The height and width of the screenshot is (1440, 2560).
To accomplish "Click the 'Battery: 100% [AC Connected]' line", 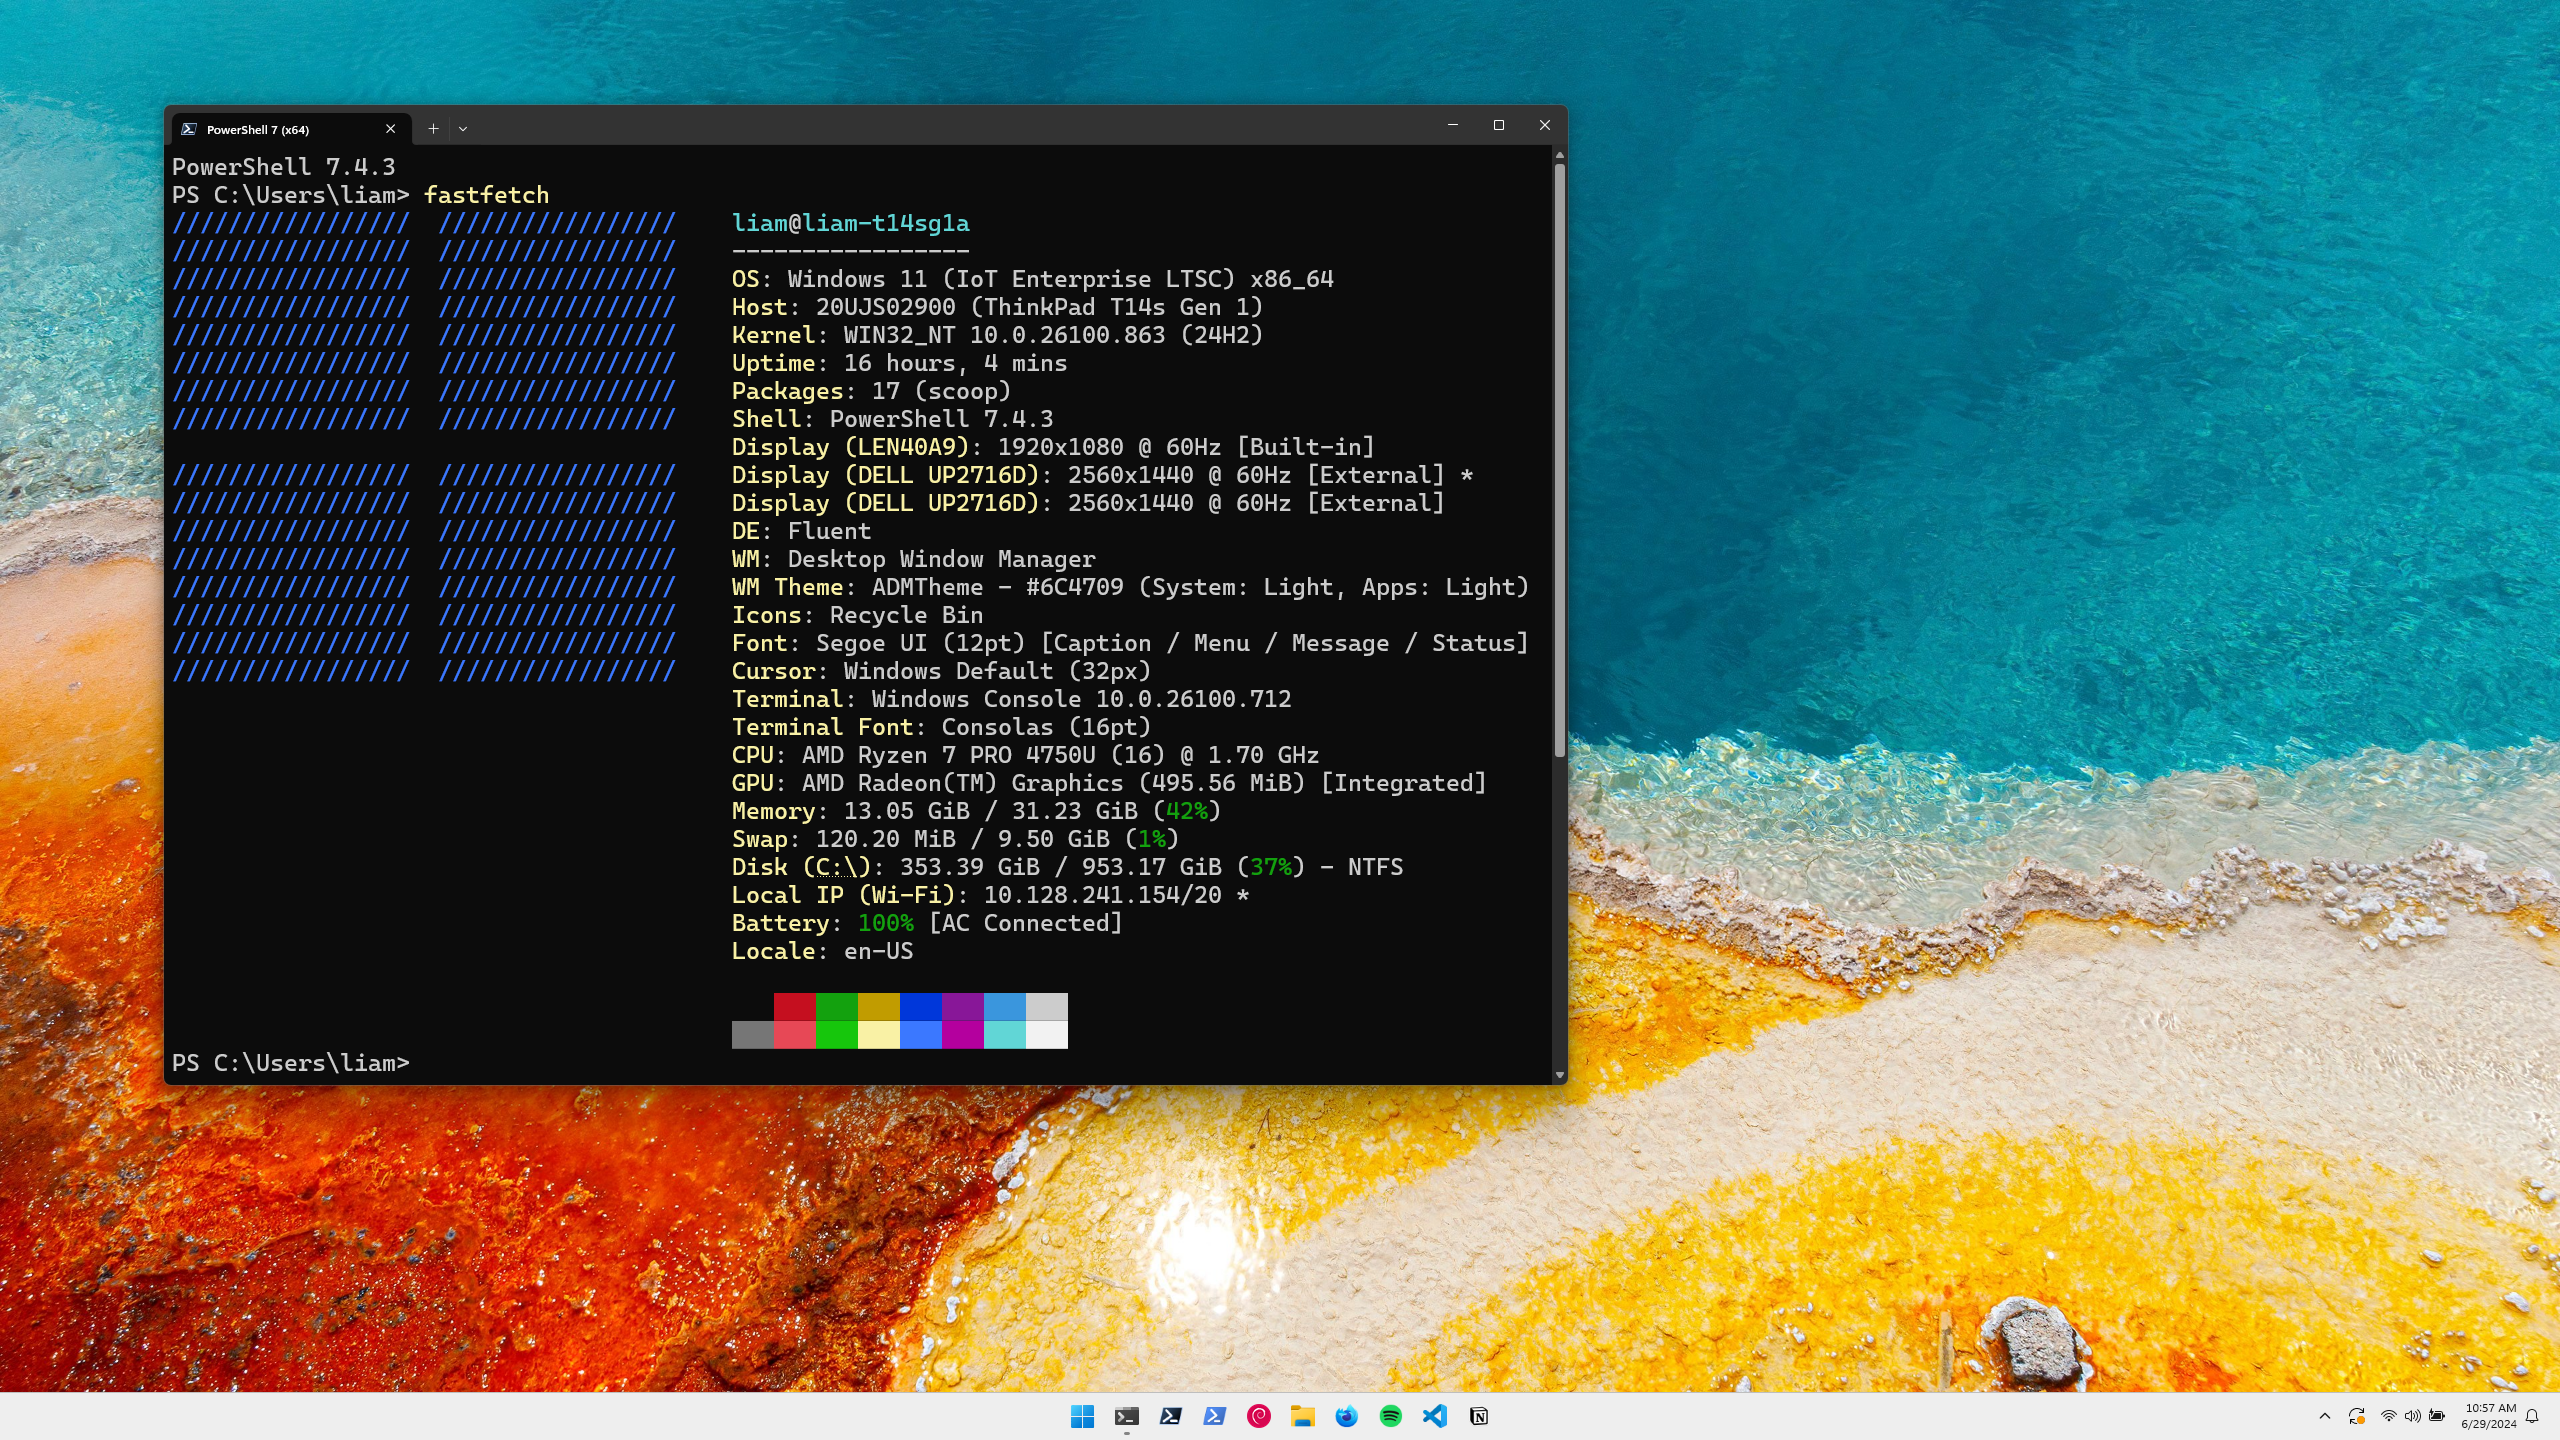I will coord(928,923).
